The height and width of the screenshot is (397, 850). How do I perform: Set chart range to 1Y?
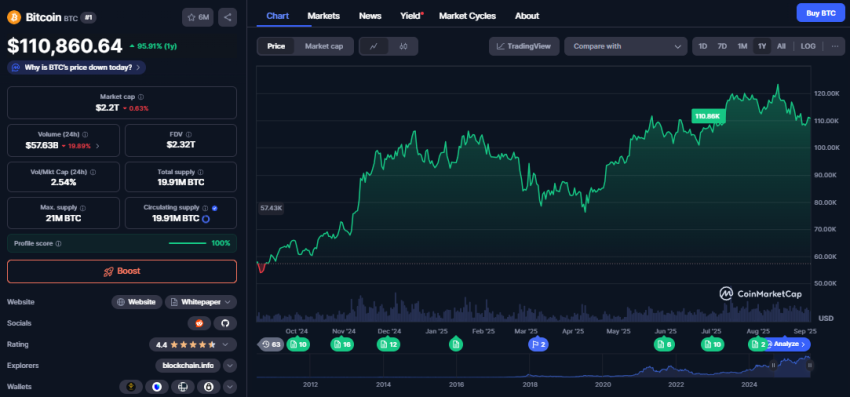coord(762,46)
